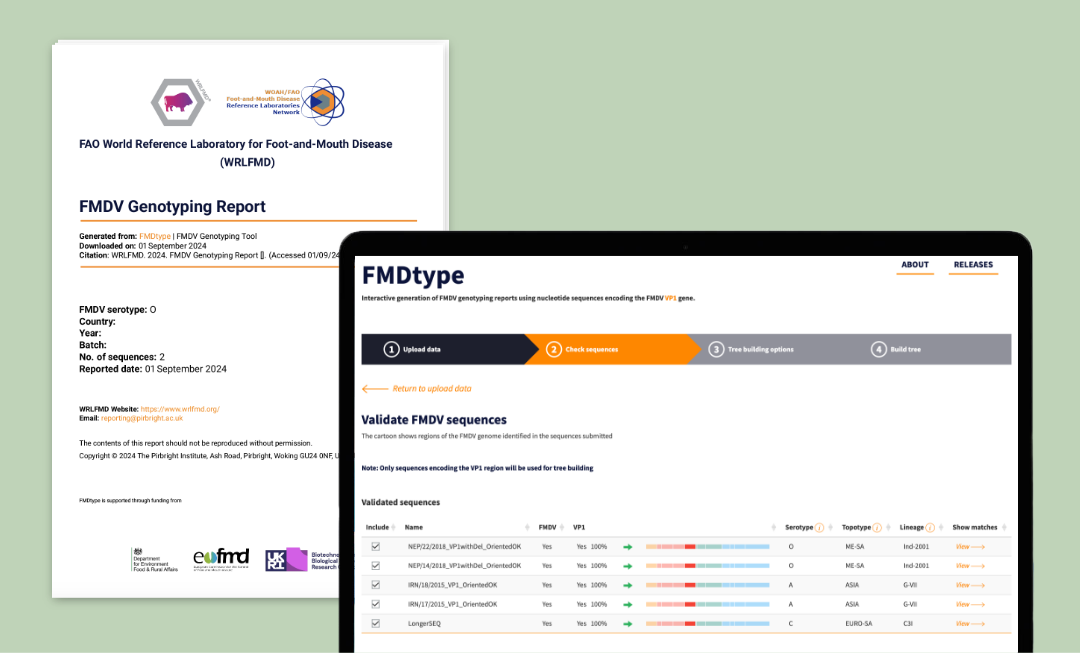Click the orange VP1 link in the subtitle

670,298
